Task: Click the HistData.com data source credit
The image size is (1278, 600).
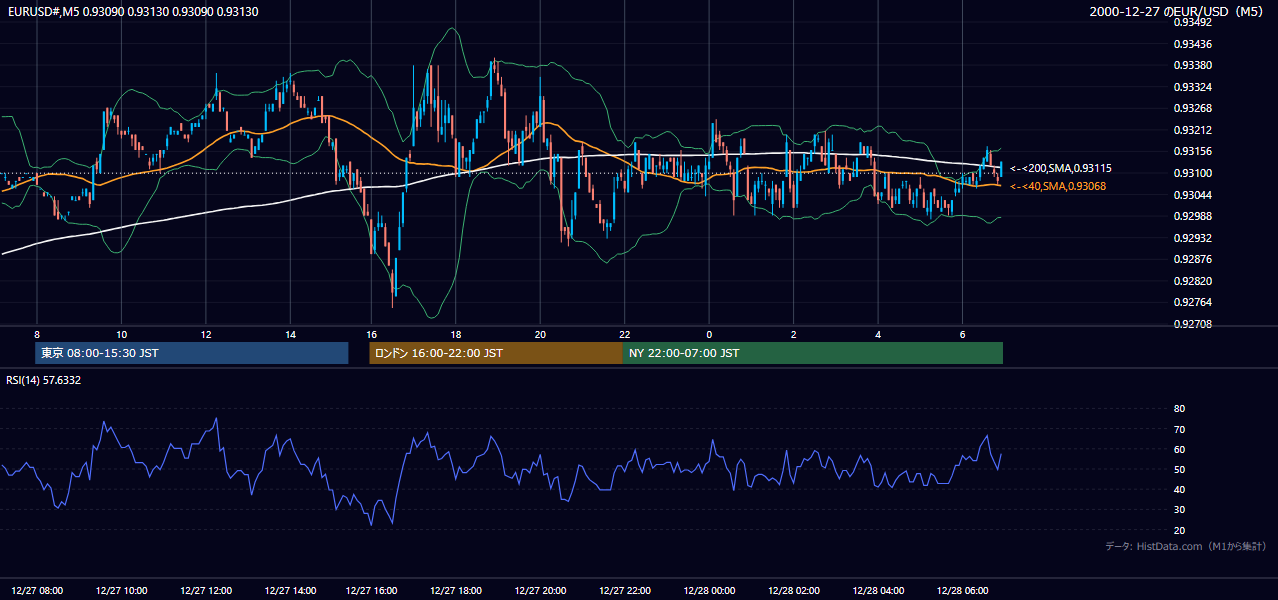Action: tap(1186, 546)
